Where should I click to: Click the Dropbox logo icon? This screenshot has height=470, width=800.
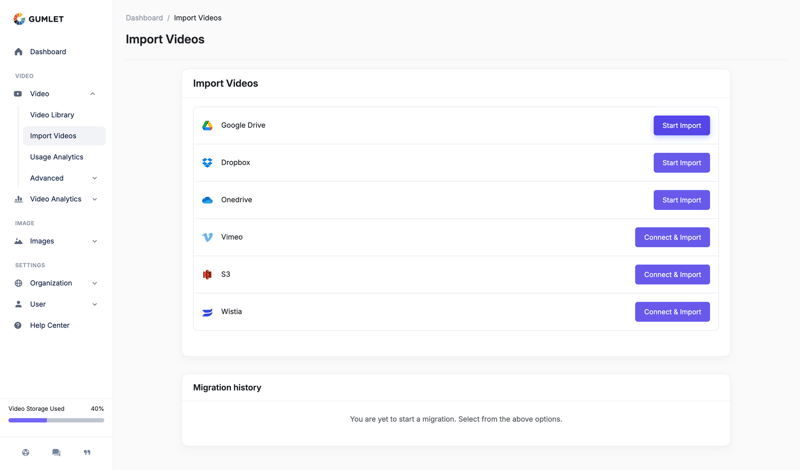tap(207, 163)
